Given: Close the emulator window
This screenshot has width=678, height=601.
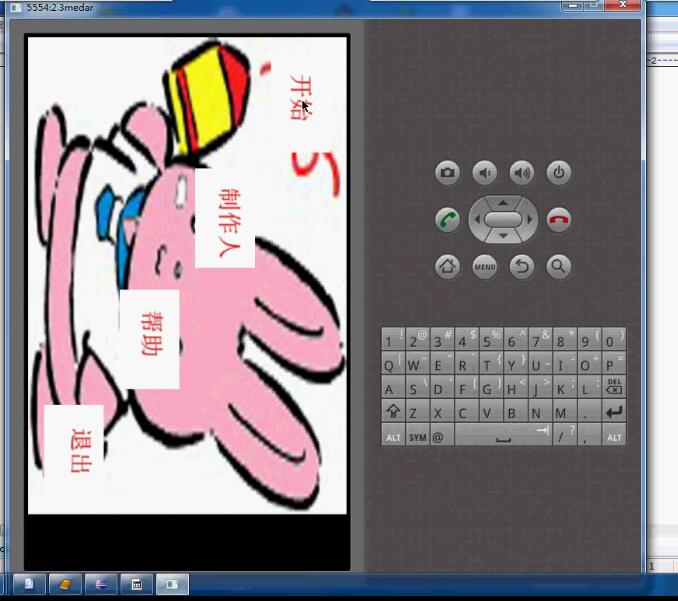Looking at the screenshot, I should 623,5.
